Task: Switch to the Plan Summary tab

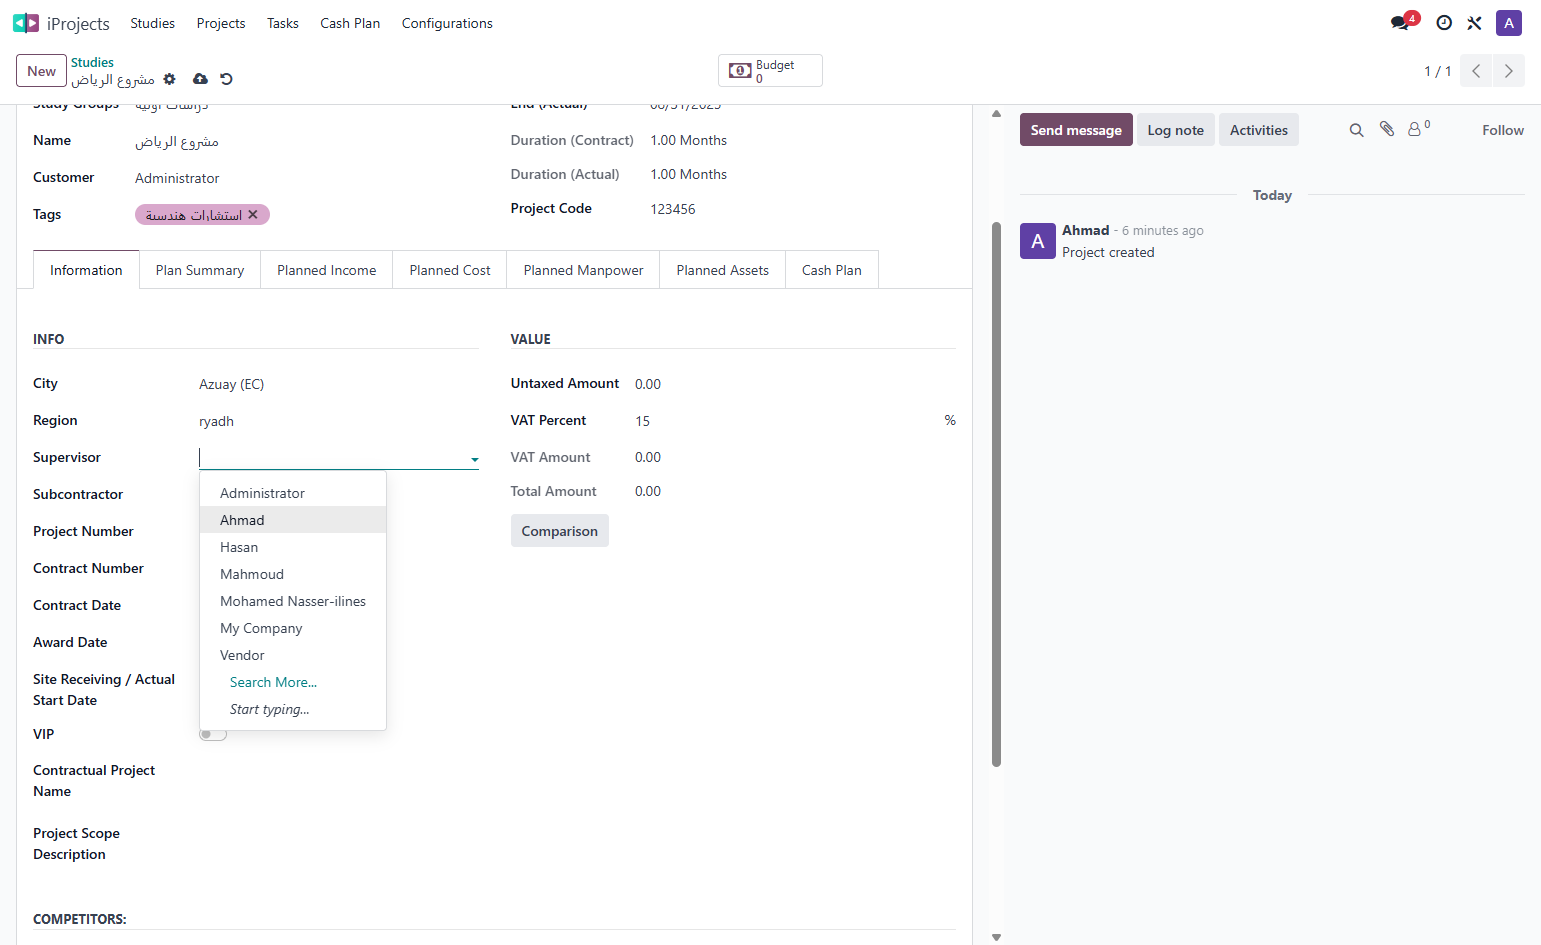Action: click(200, 270)
